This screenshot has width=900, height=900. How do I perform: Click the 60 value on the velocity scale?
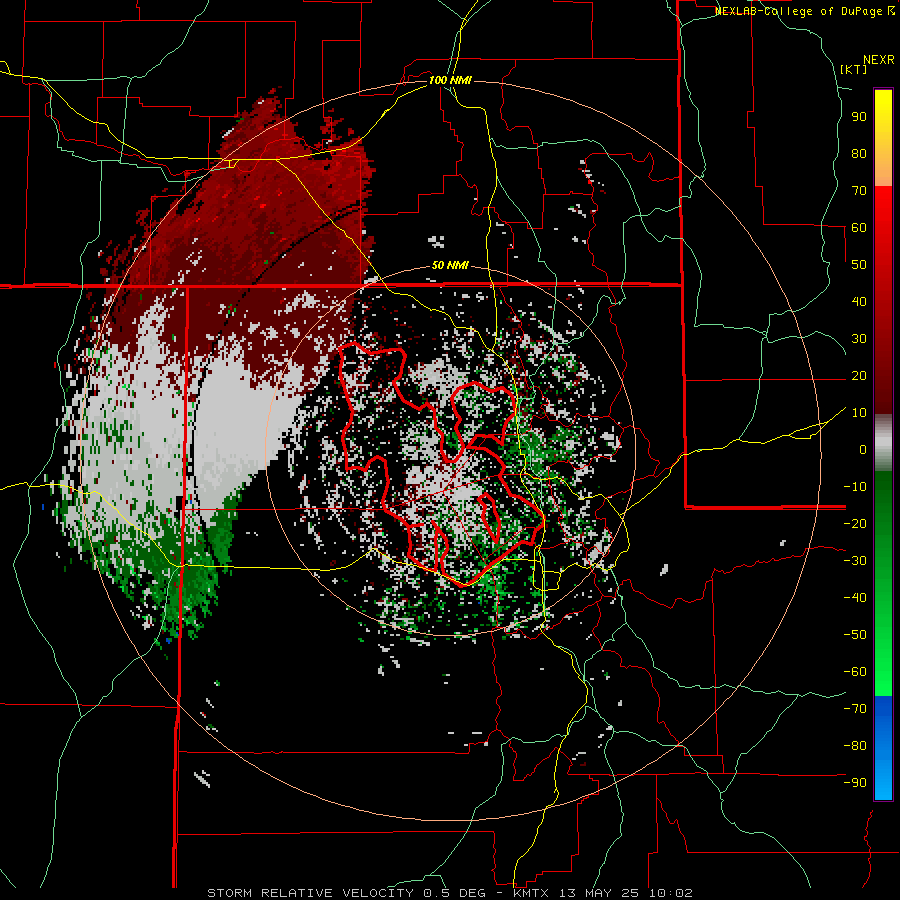(859, 227)
